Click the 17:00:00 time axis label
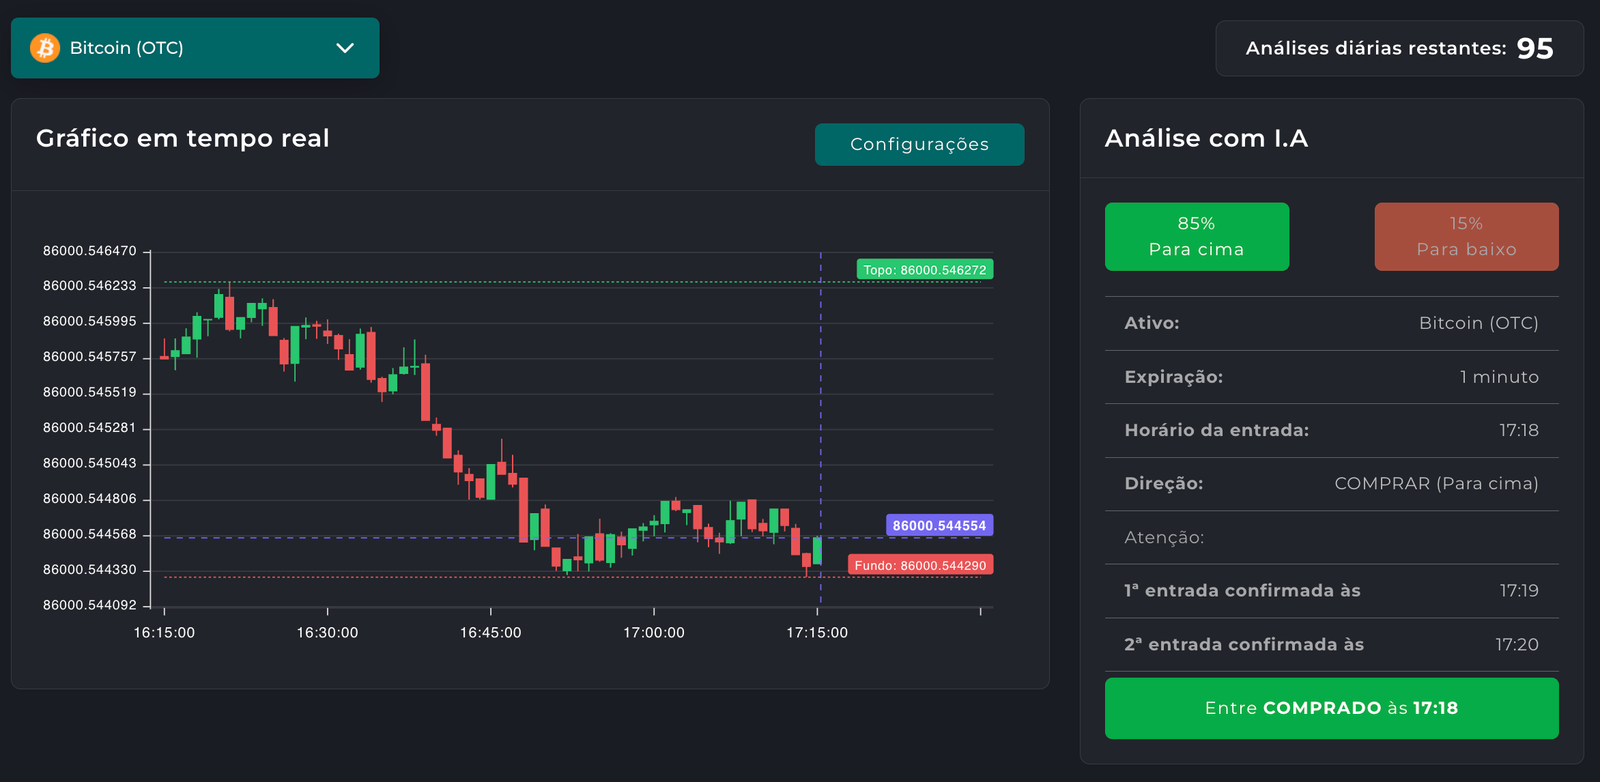The height and width of the screenshot is (782, 1600). point(654,632)
